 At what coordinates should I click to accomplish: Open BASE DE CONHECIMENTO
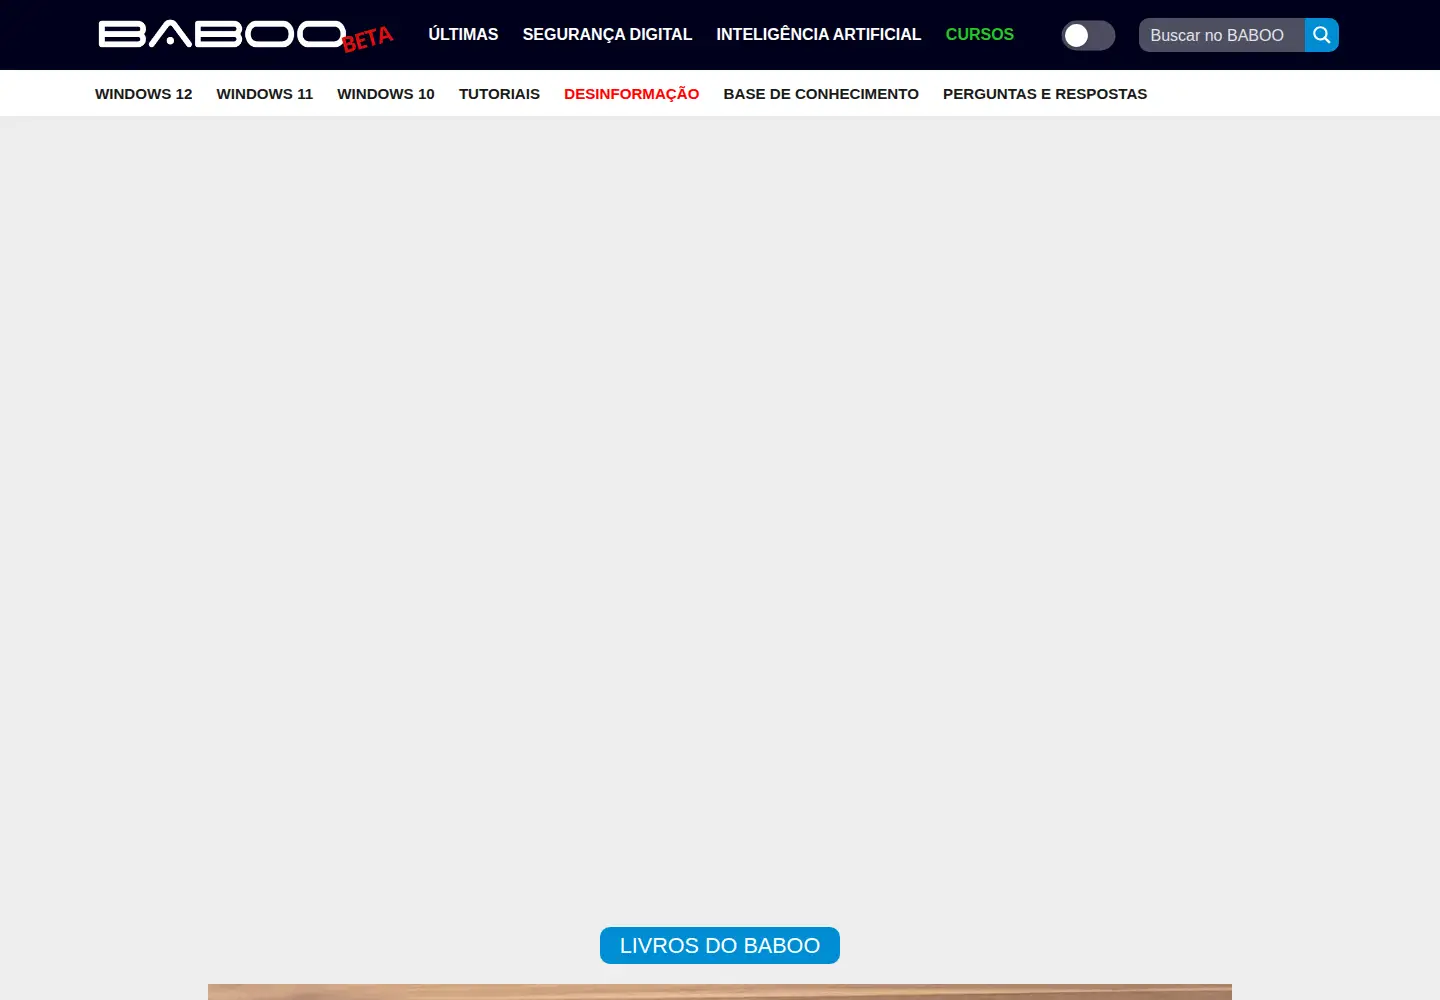(821, 94)
